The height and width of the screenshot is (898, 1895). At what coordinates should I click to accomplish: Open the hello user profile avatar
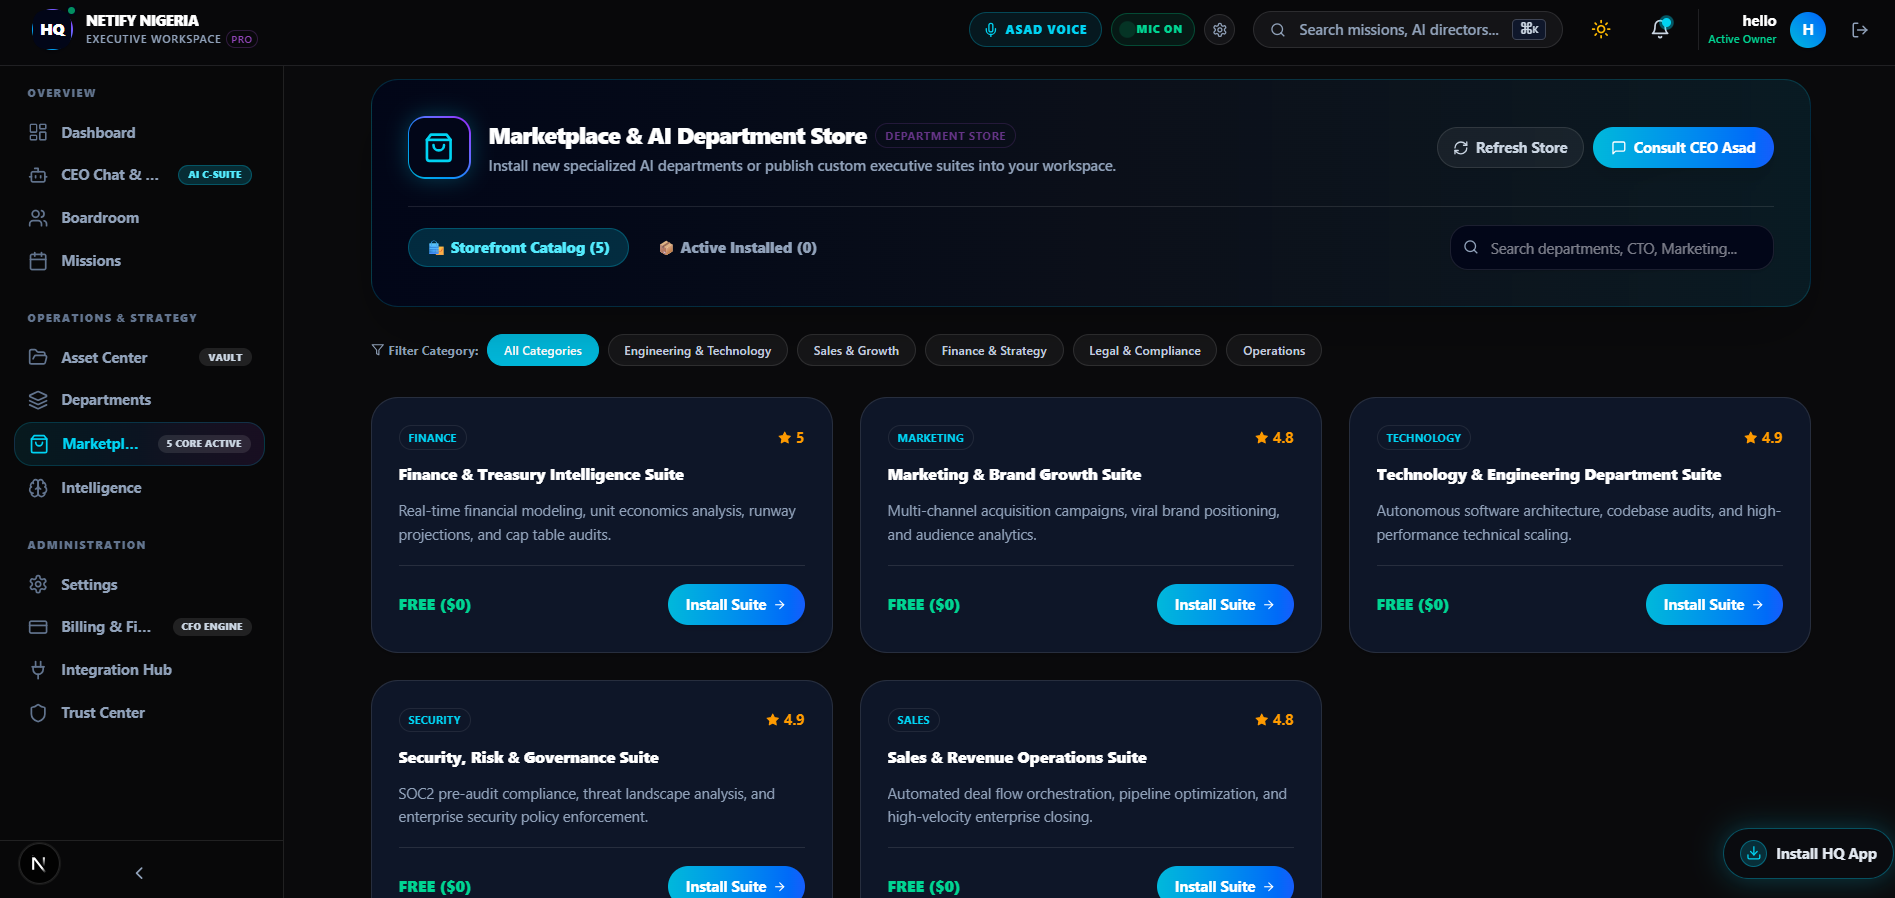1807,30
